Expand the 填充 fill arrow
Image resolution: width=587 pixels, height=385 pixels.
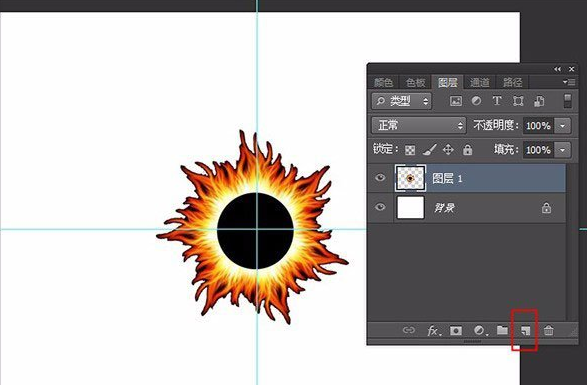562,150
